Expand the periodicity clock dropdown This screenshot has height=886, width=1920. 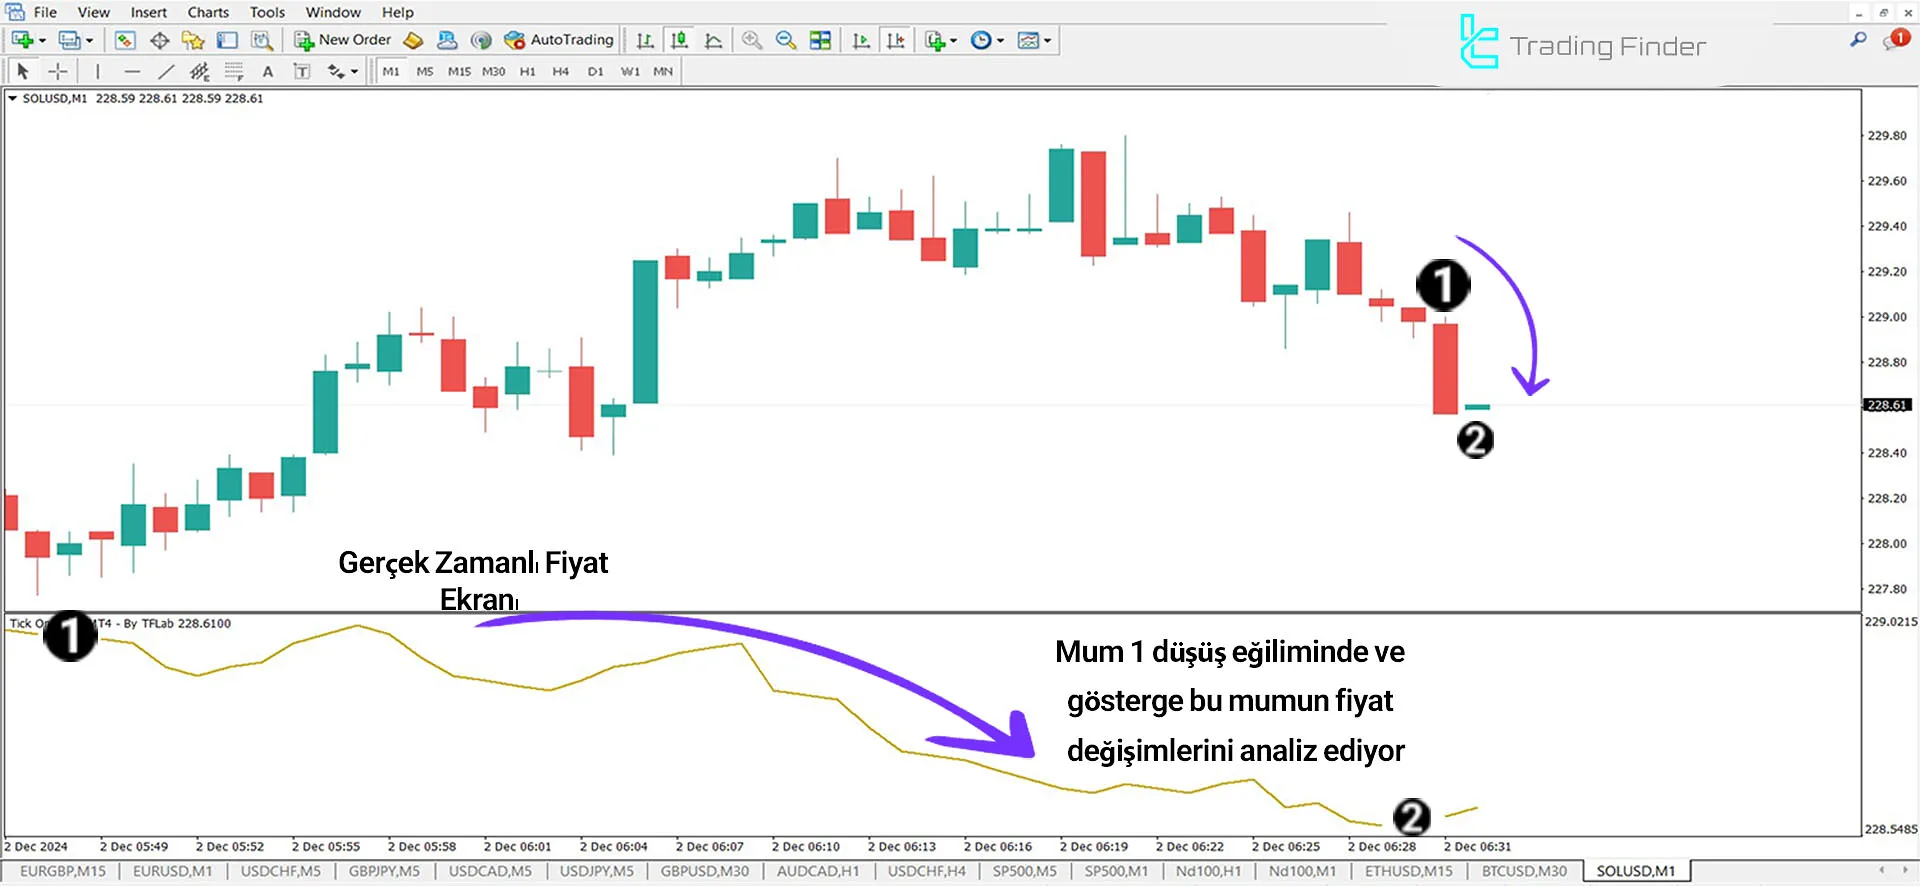point(1000,41)
